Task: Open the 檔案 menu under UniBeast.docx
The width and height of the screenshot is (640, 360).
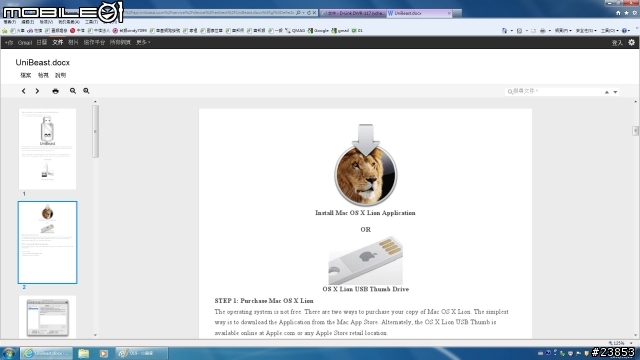Action: pos(26,75)
